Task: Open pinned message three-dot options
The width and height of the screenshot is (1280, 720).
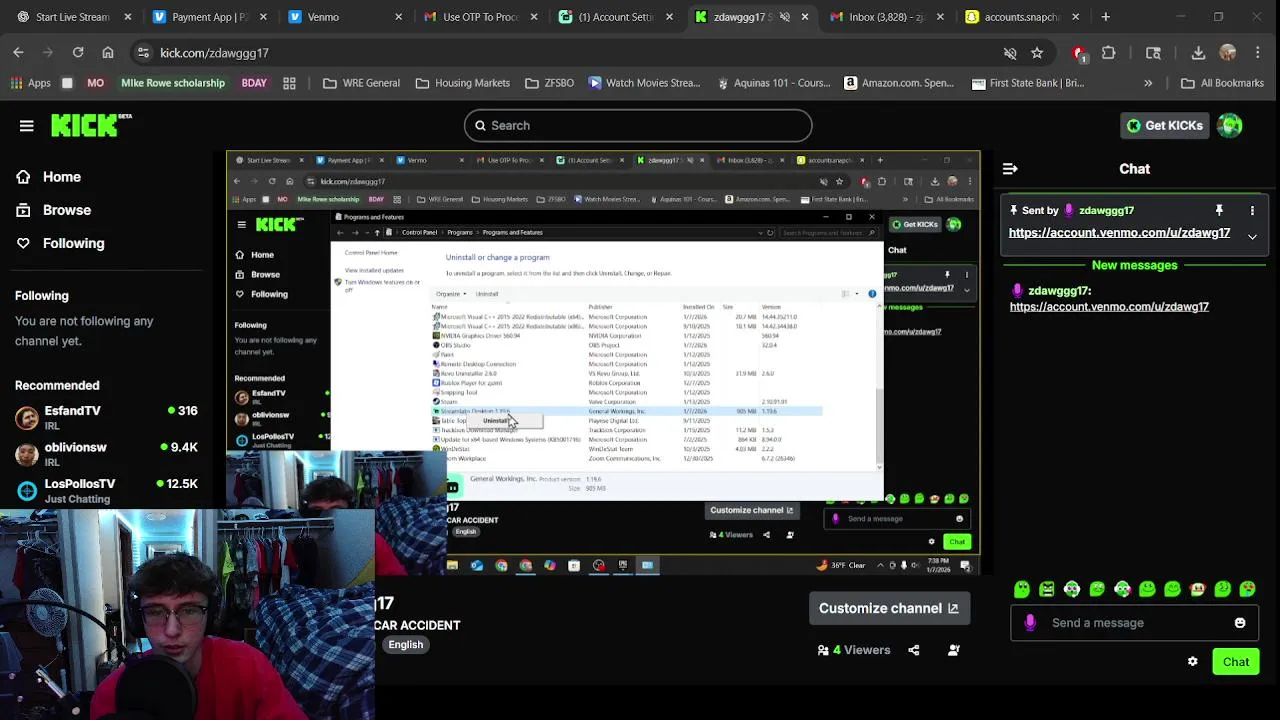Action: [x=1252, y=210]
